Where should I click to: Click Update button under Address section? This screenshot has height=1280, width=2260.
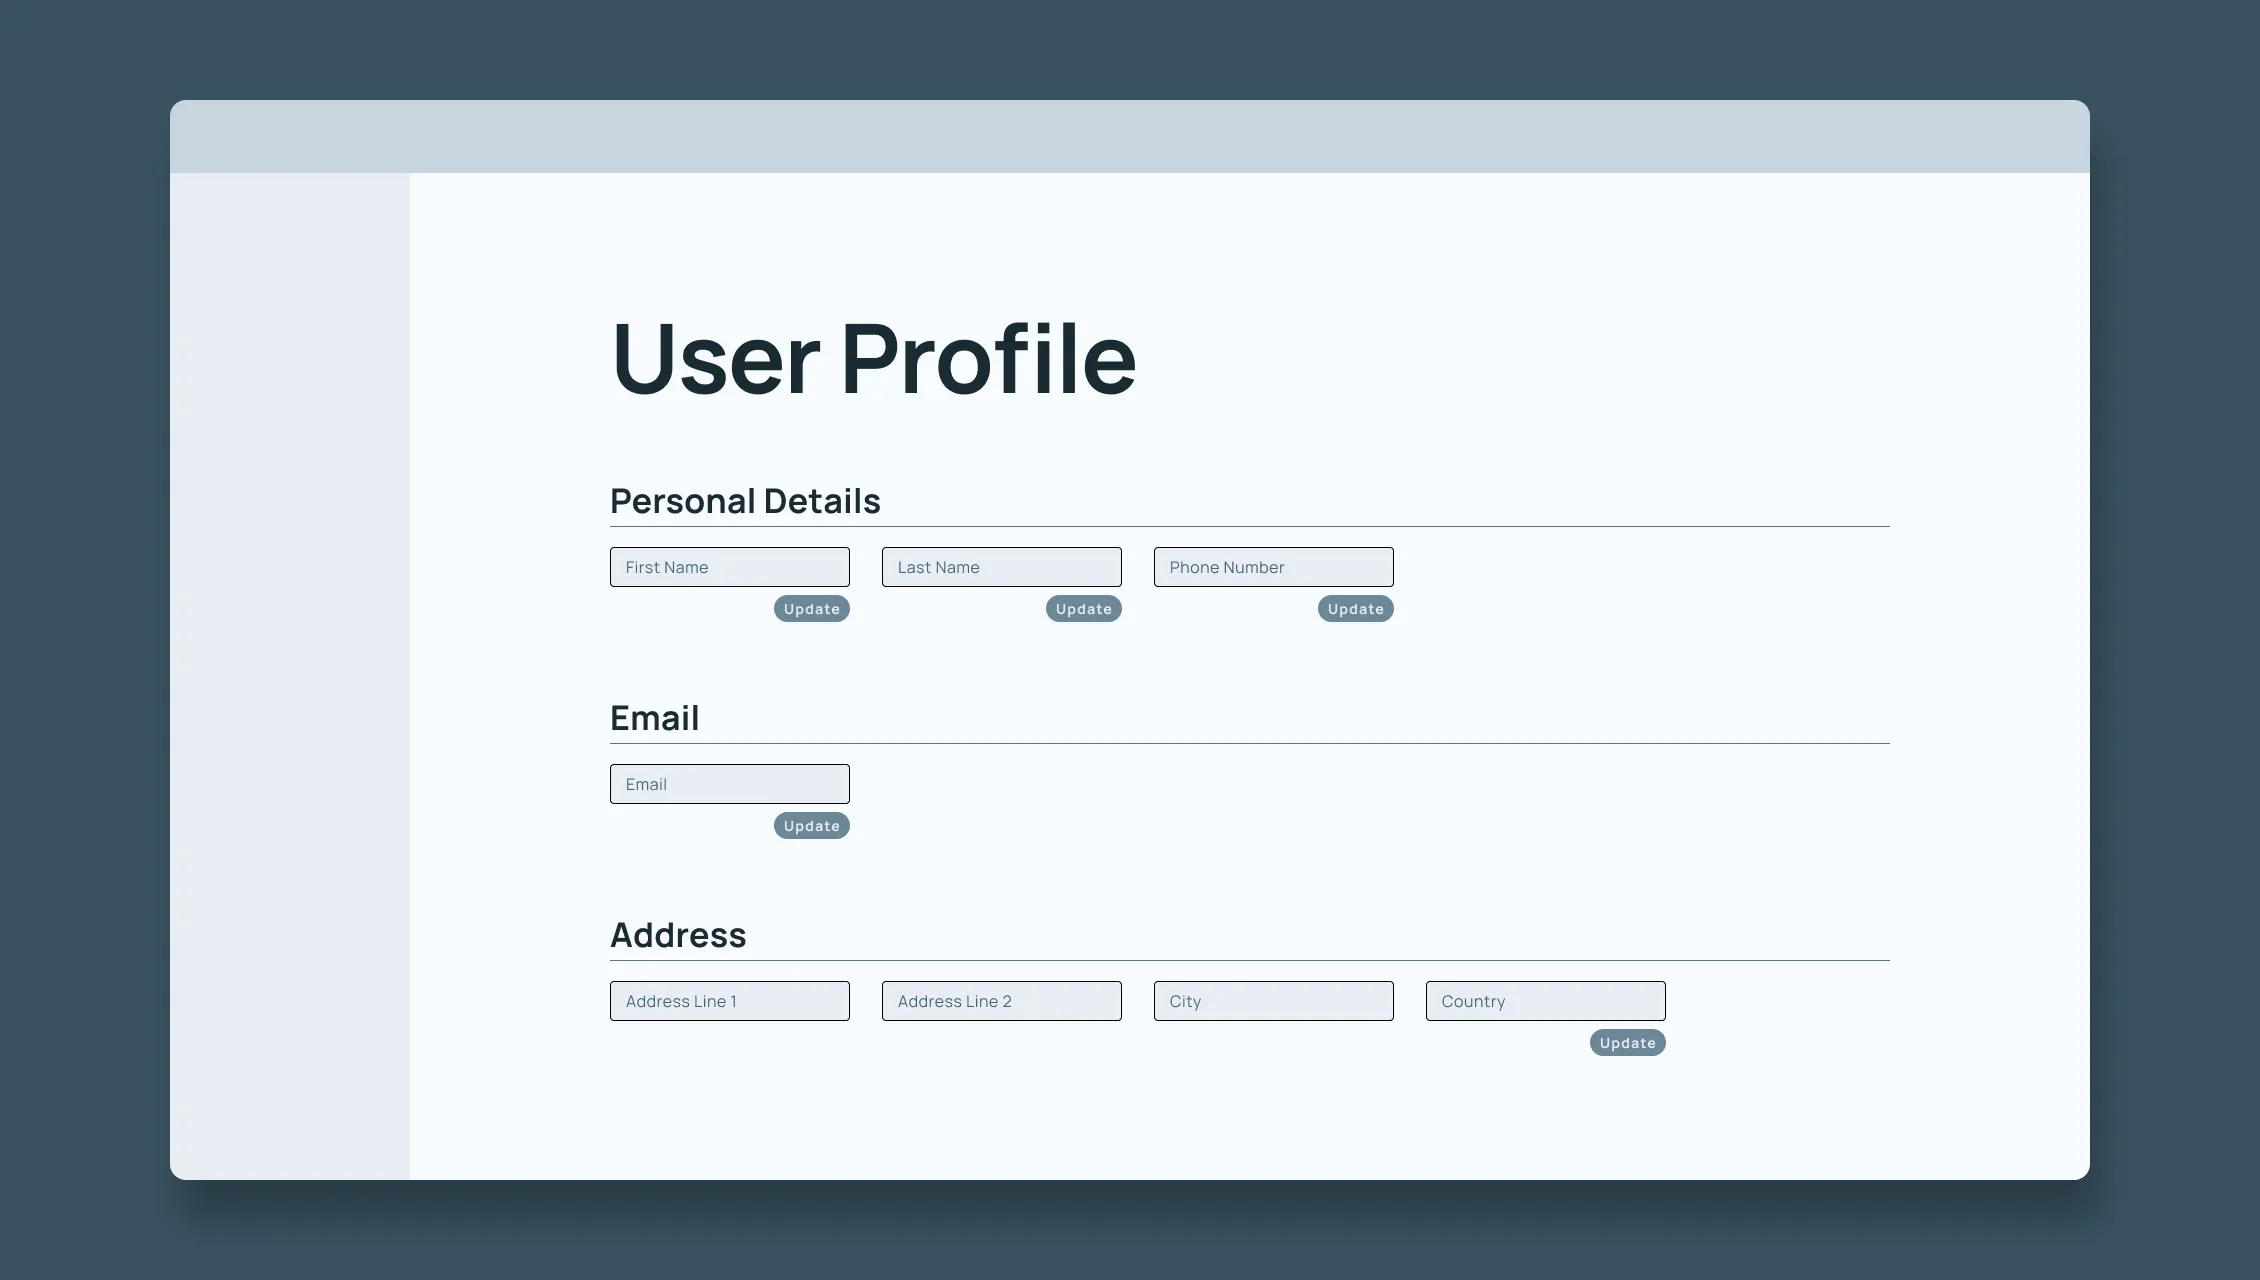pyautogui.click(x=1627, y=1041)
